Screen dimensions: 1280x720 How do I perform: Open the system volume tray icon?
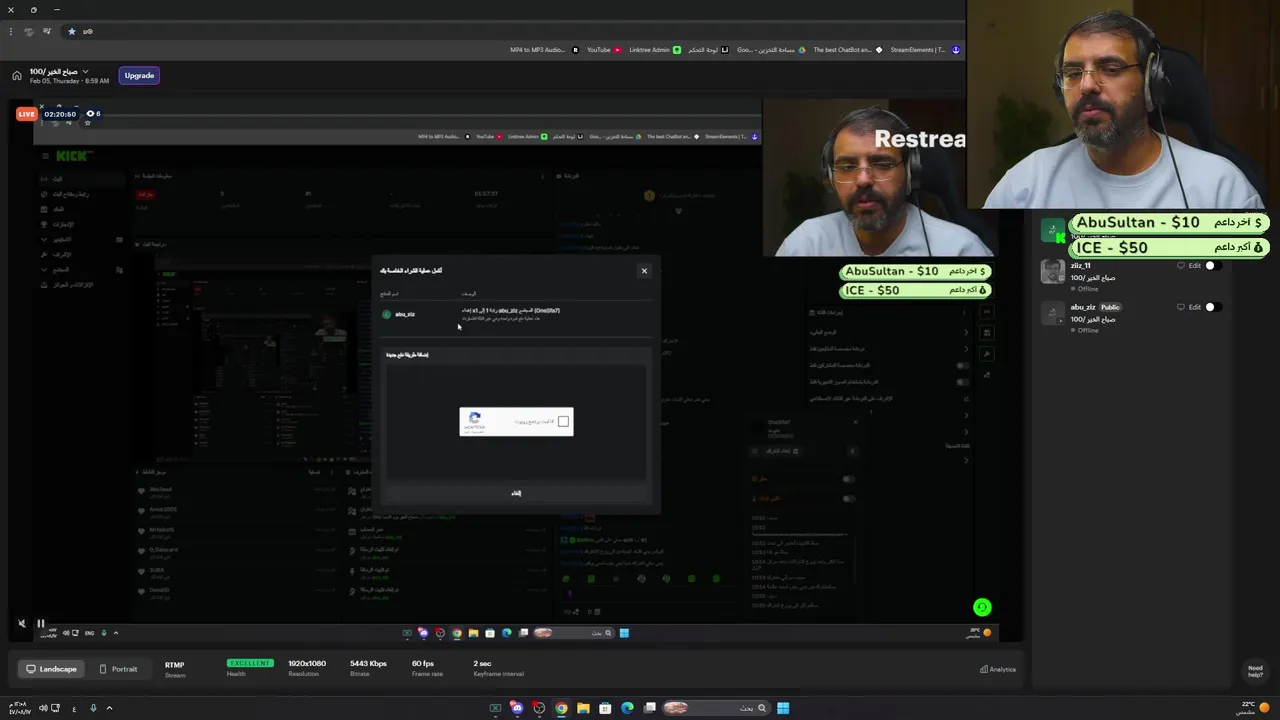(43, 708)
